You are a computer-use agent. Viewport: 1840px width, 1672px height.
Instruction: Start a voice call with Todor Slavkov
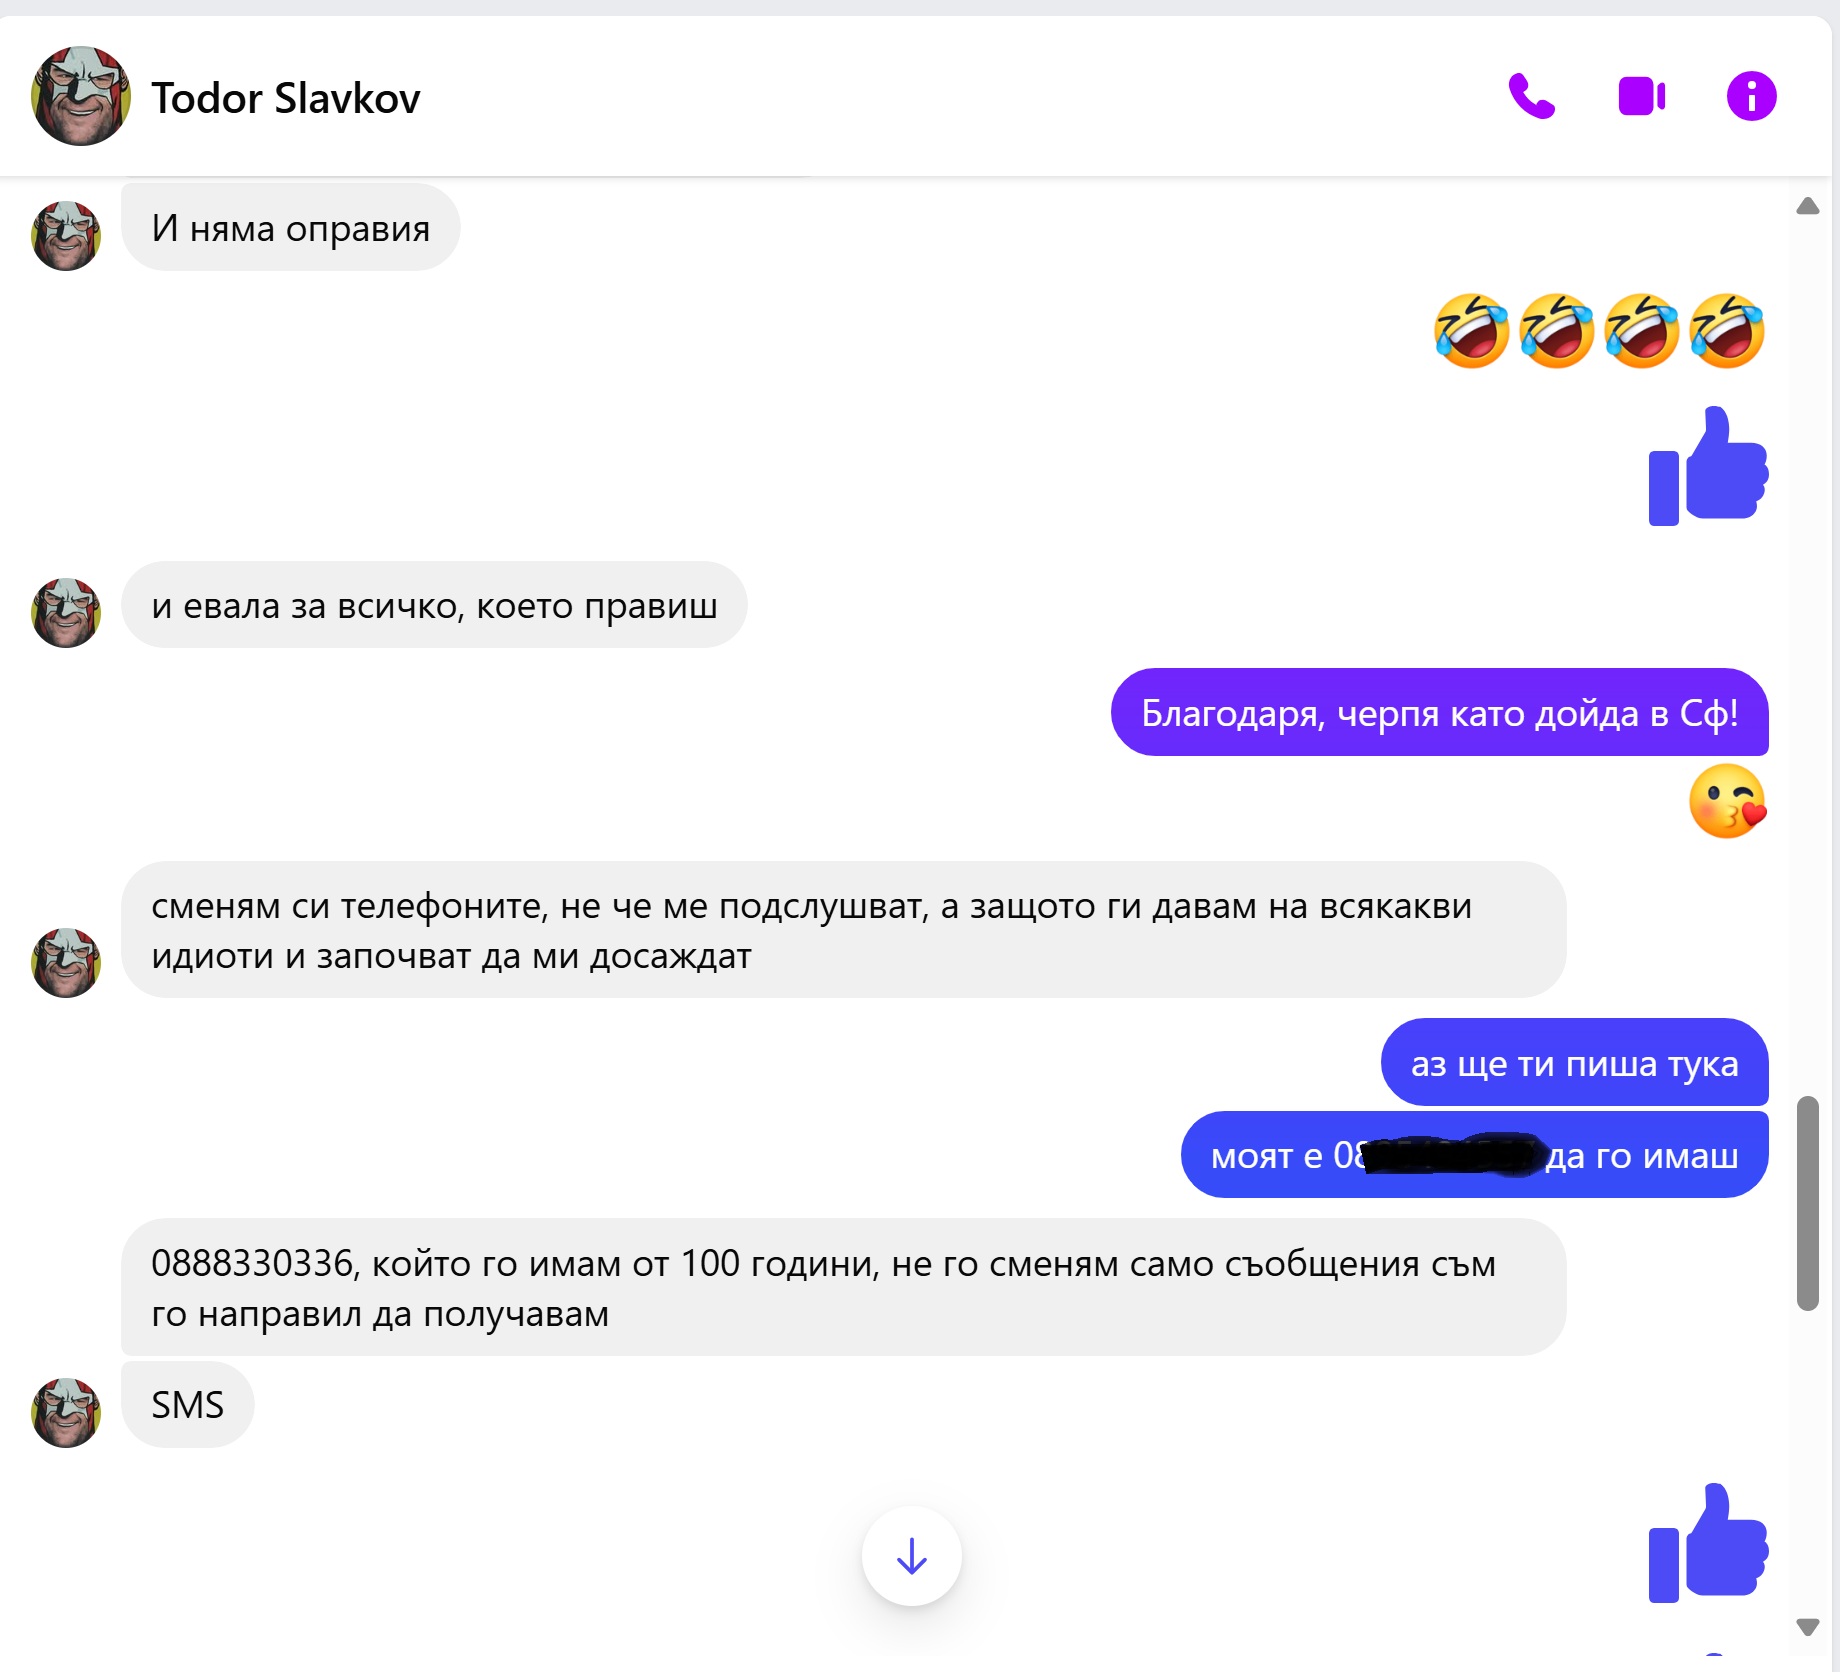click(1531, 97)
